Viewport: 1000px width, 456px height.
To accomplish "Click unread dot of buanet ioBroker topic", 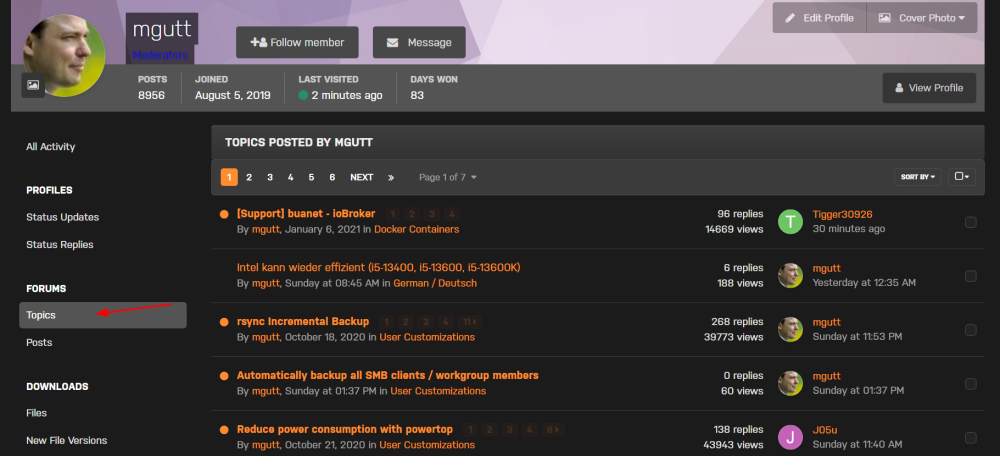I will coord(224,214).
